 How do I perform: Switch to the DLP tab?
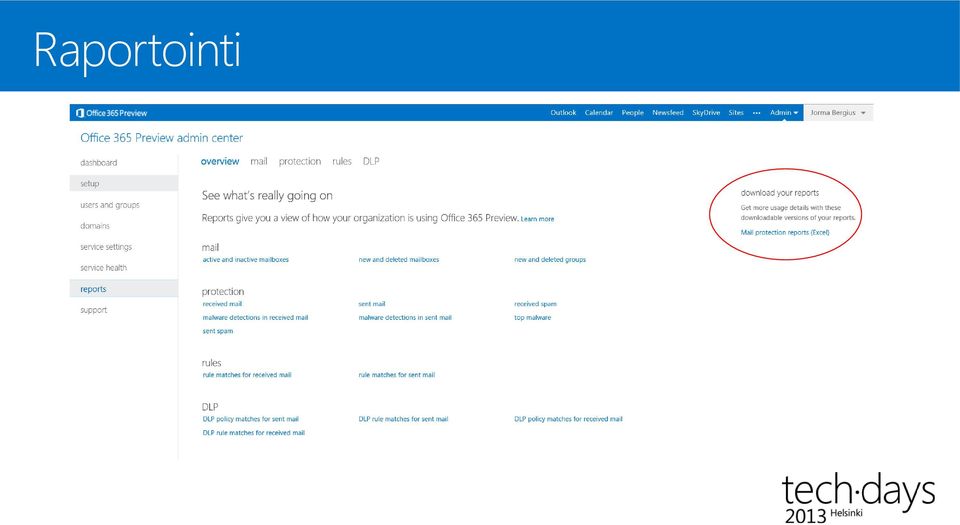[x=371, y=162]
